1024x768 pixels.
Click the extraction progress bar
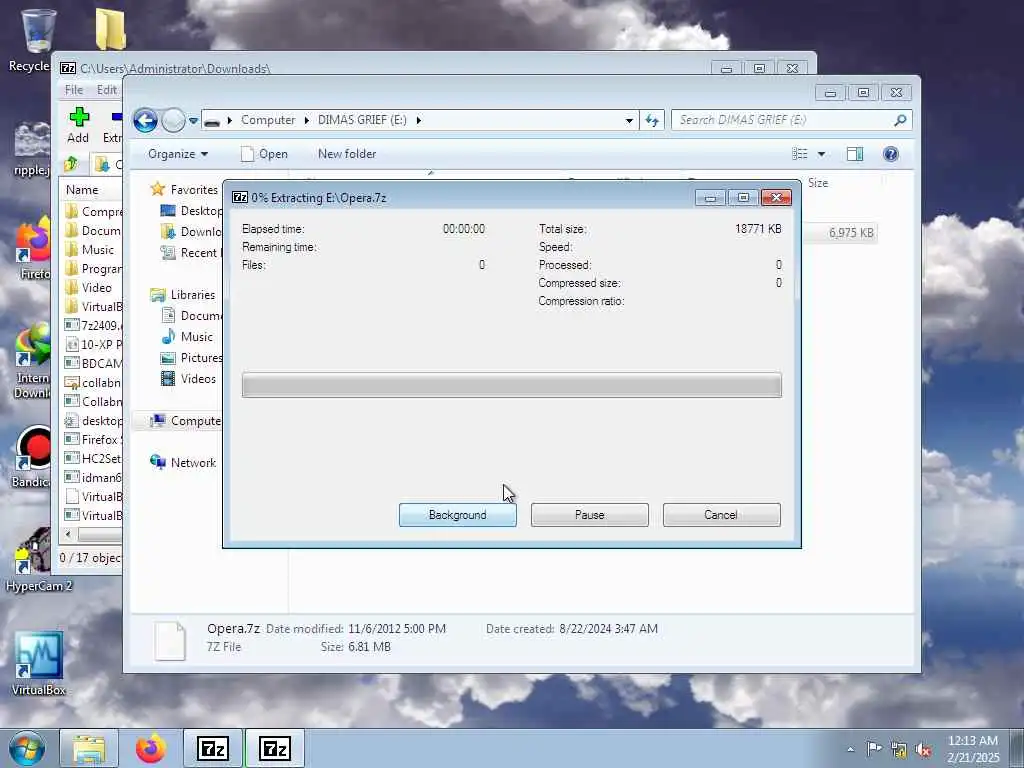point(511,385)
